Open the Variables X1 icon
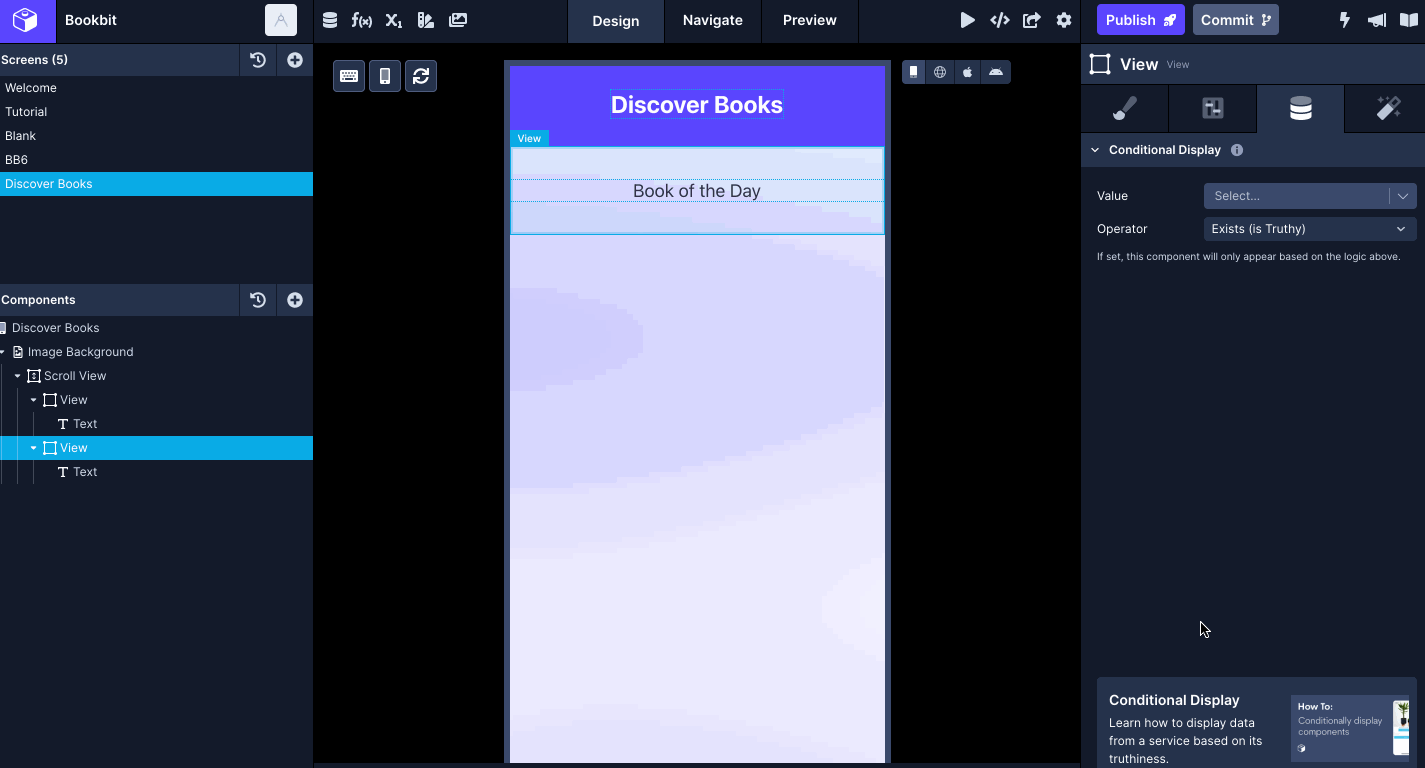The height and width of the screenshot is (768, 1425). pos(394,20)
